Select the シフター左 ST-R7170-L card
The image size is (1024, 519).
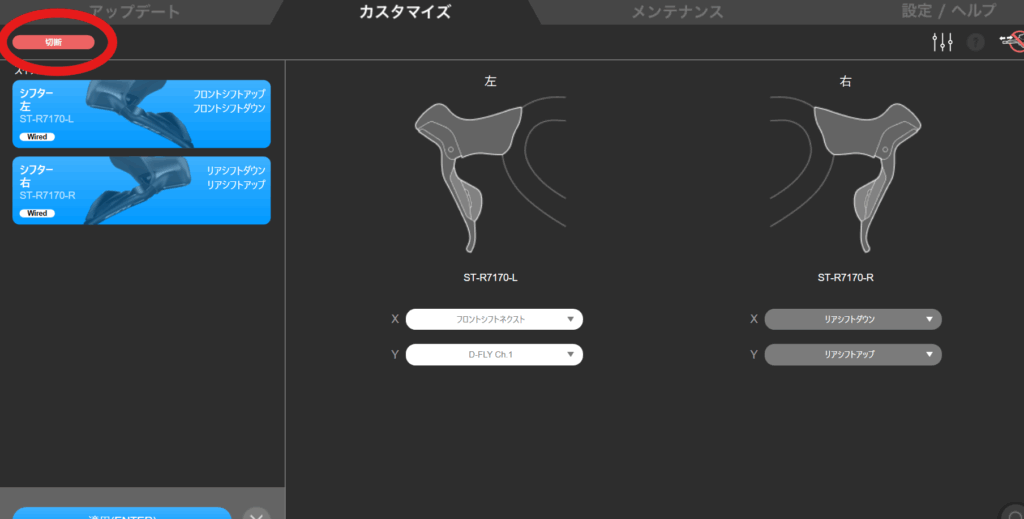(141, 114)
